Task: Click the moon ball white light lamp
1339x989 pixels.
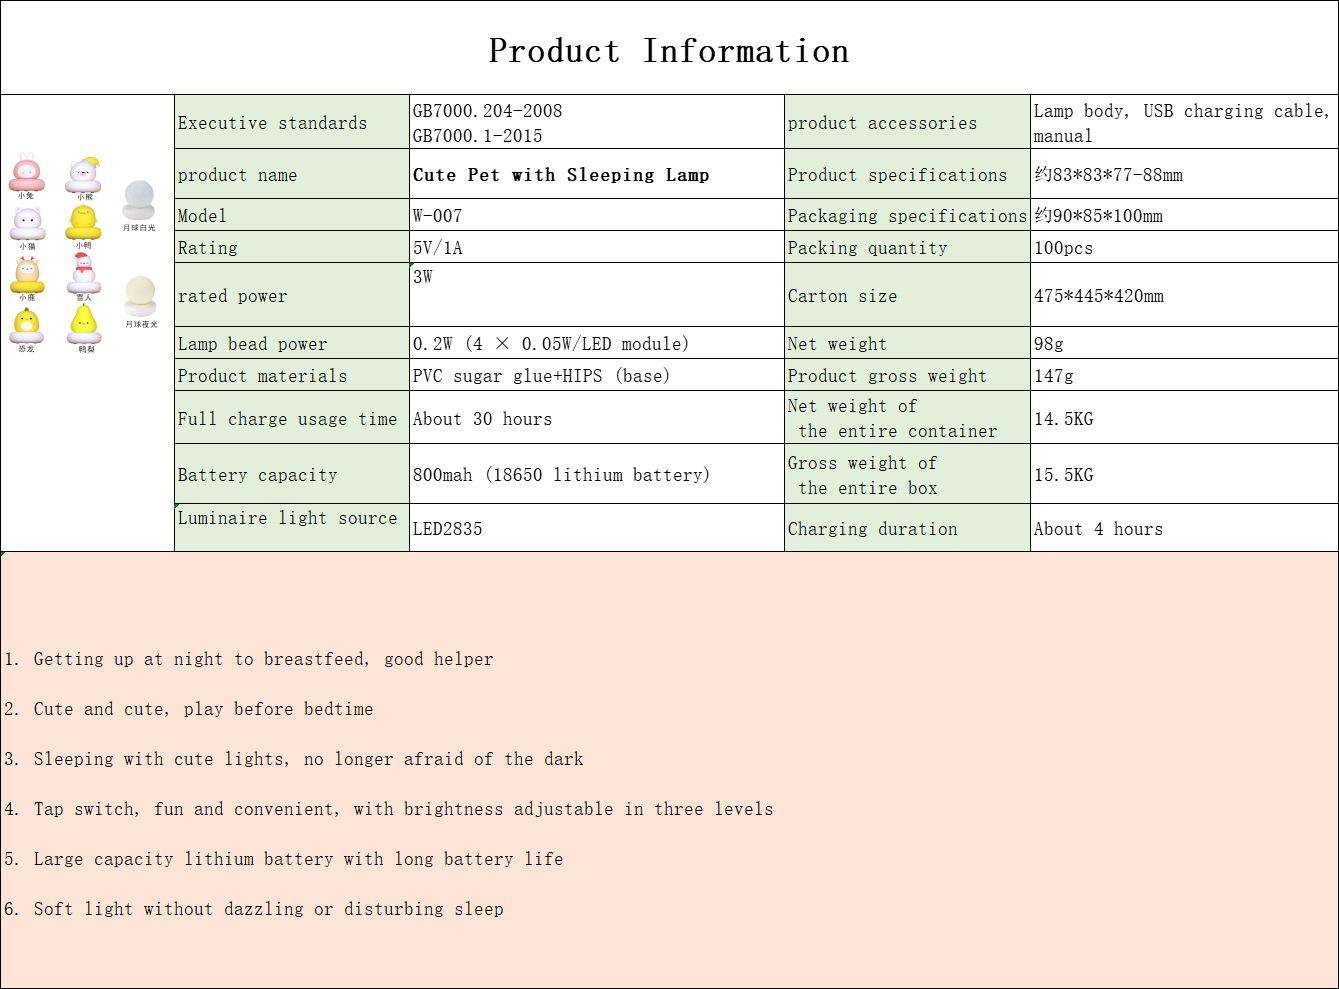Action: (x=139, y=201)
